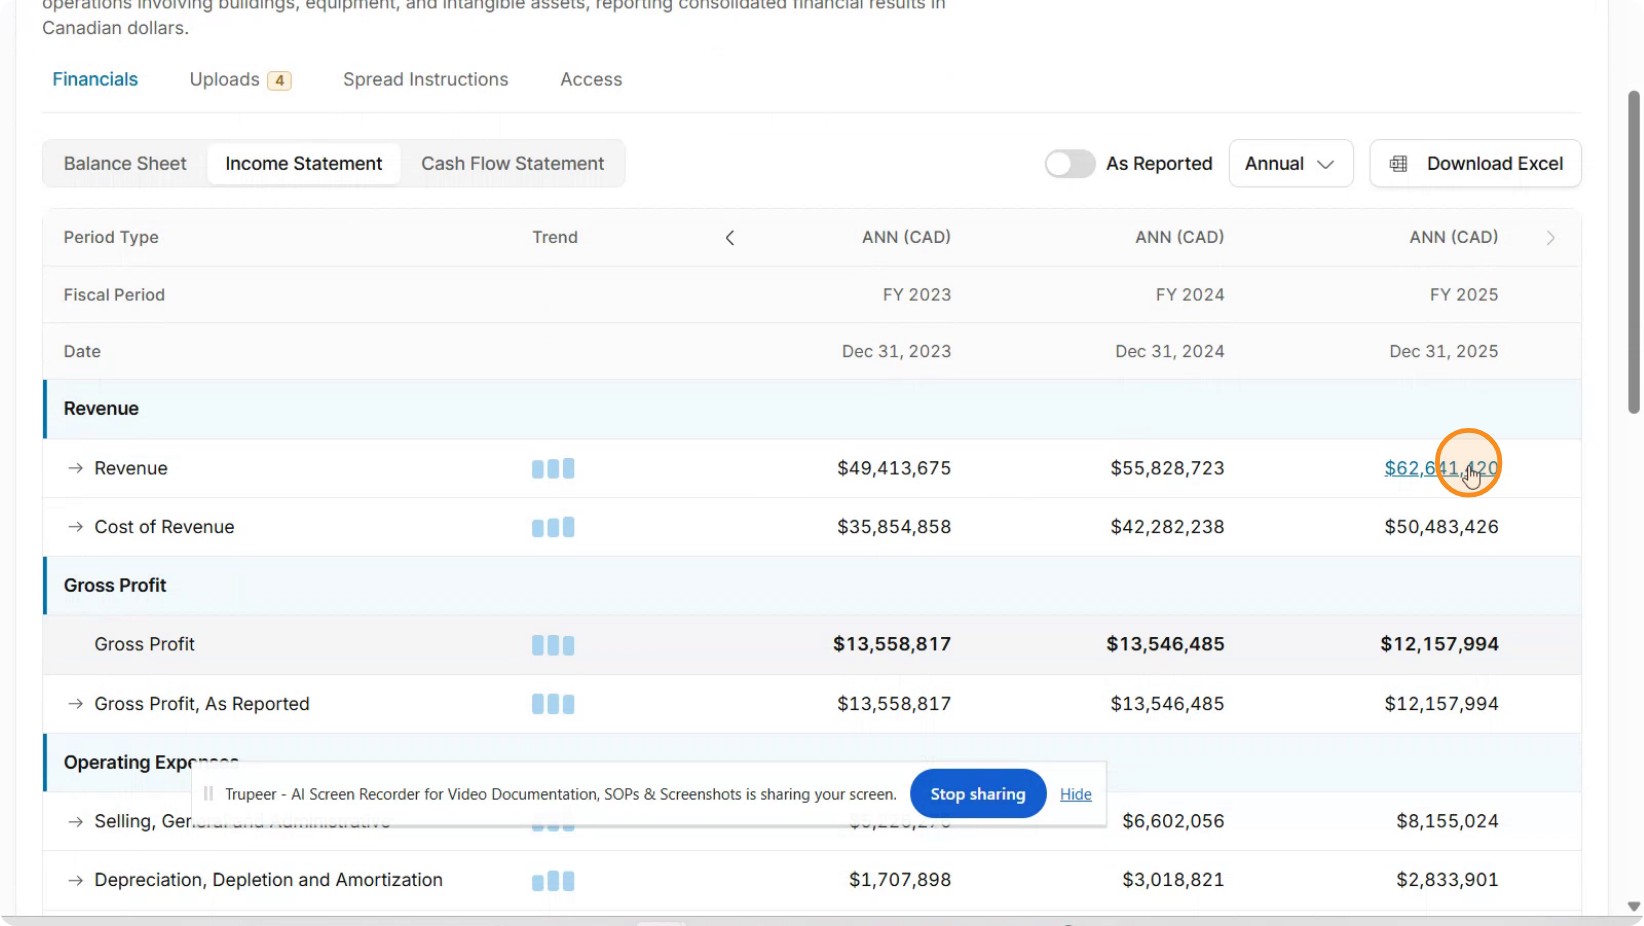Viewport: 1644px width, 926px height.
Task: Click the uploads count badge showing 4
Action: [x=279, y=80]
